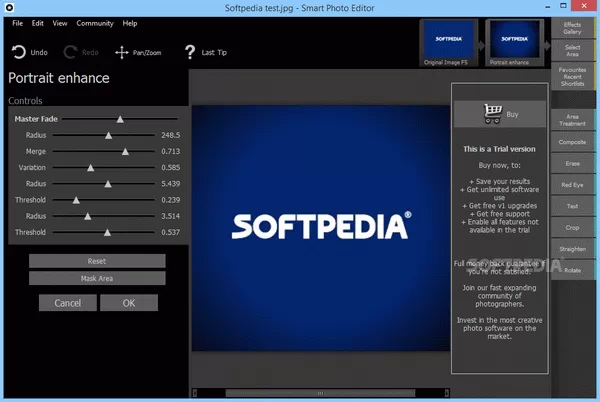Click the Undo arrow icon
The height and width of the screenshot is (402, 600).
coord(18,51)
